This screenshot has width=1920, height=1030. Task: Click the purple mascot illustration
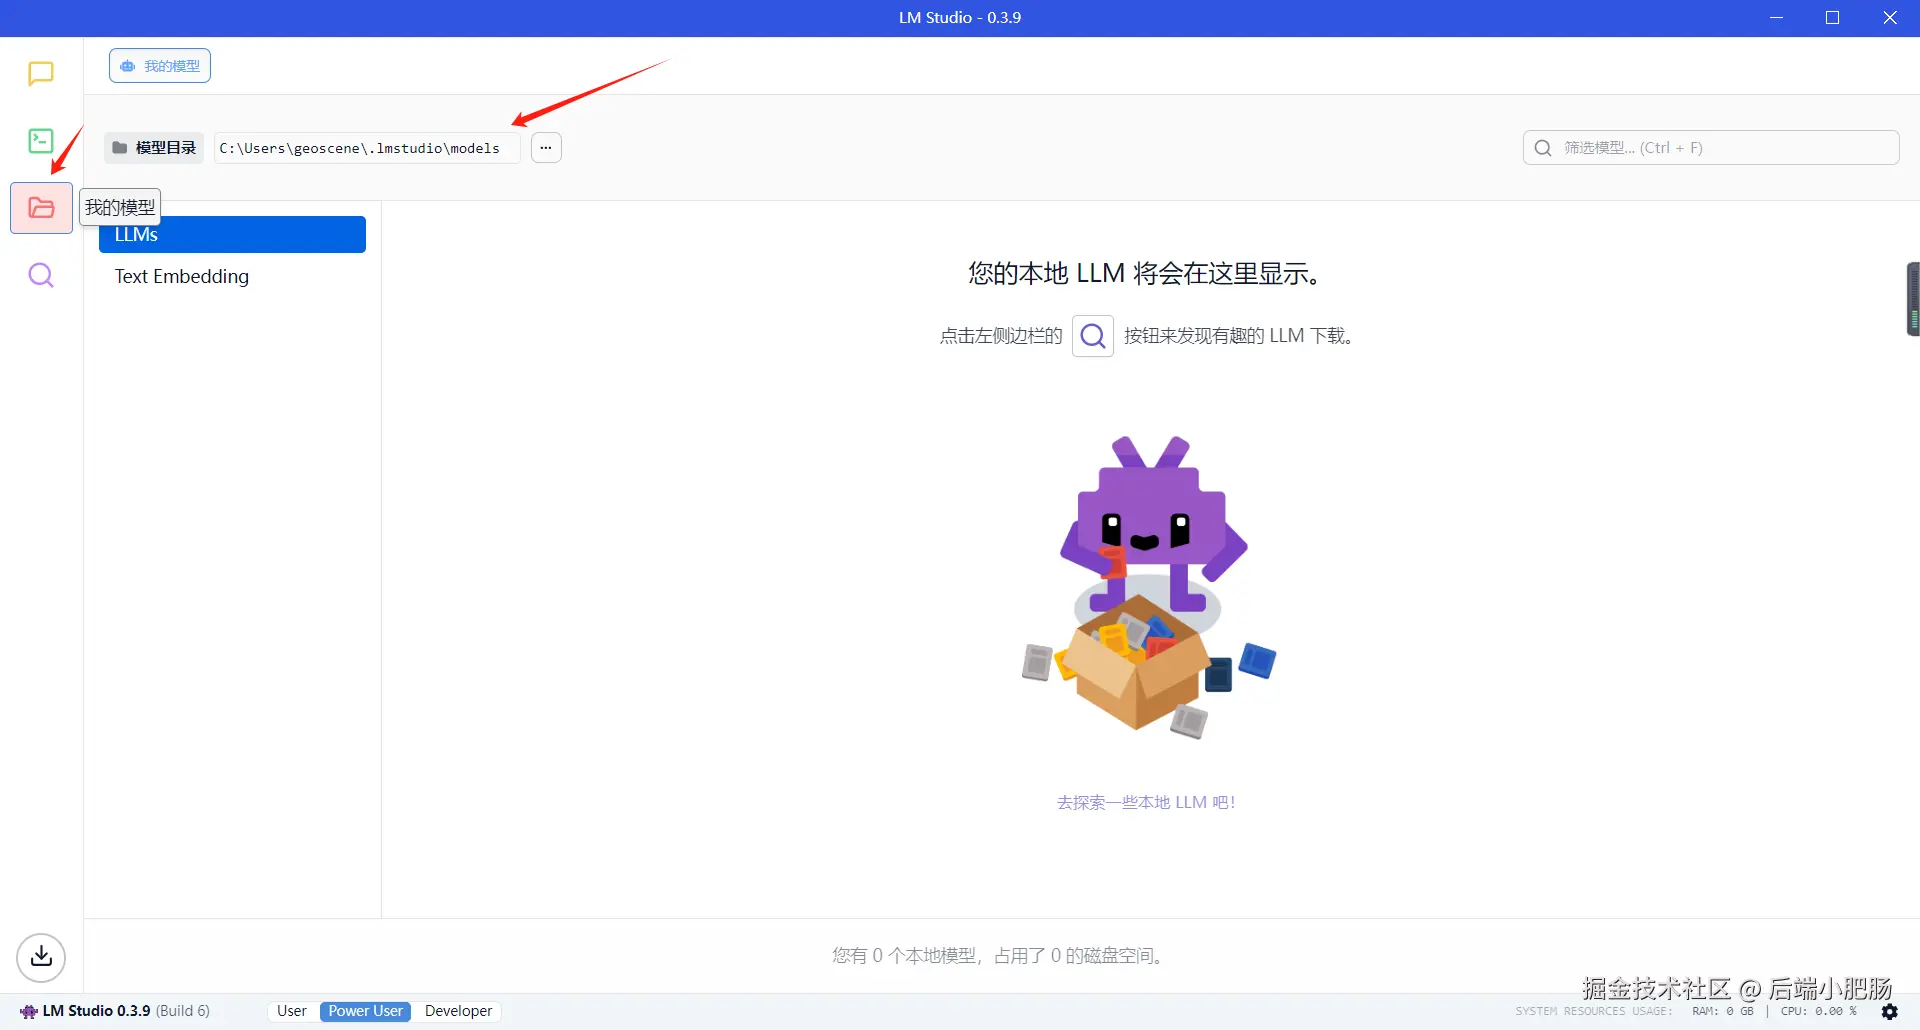pos(1149,587)
